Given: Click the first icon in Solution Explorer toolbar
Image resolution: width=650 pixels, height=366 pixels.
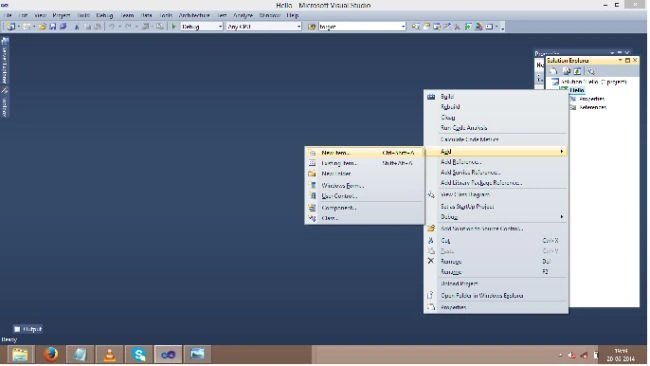Looking at the screenshot, I should pyautogui.click(x=554, y=71).
